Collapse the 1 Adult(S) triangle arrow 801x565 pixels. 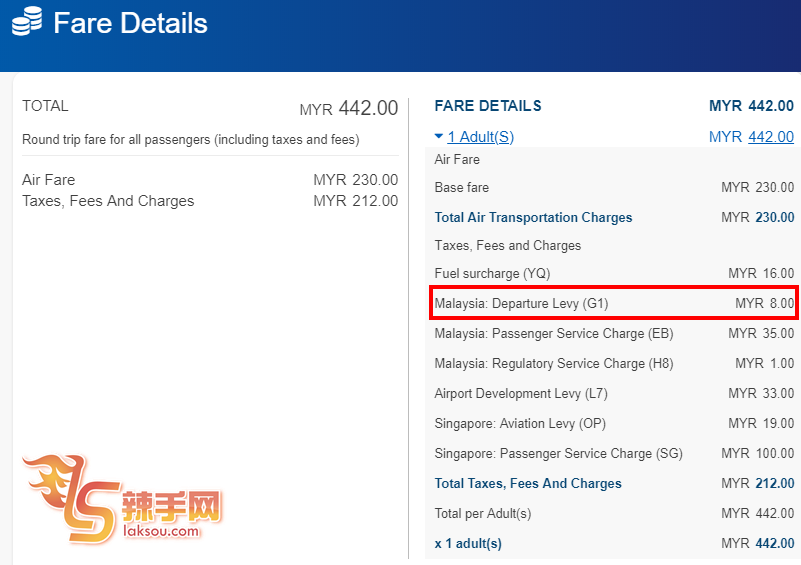point(439,137)
